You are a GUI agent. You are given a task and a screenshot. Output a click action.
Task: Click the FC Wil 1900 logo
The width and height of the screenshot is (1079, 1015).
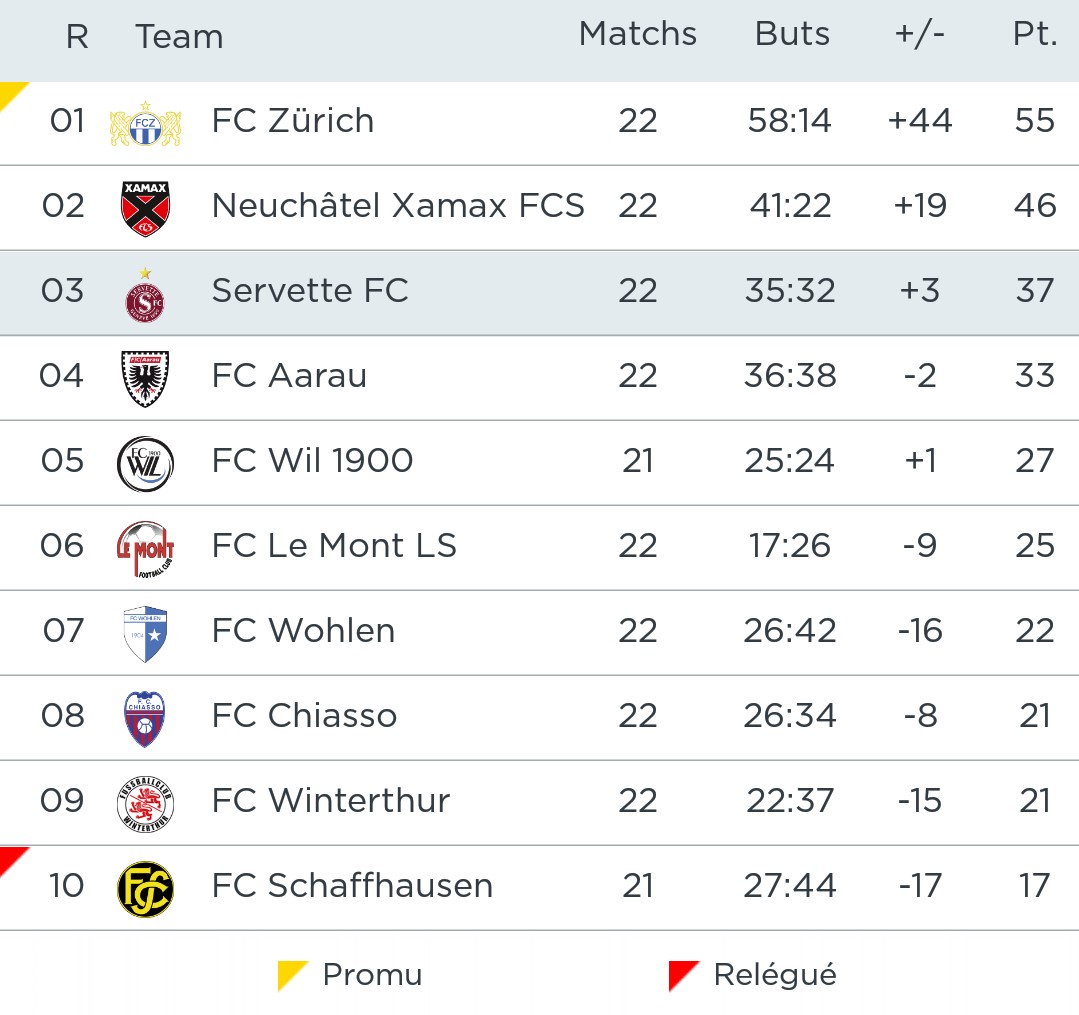pyautogui.click(x=145, y=464)
